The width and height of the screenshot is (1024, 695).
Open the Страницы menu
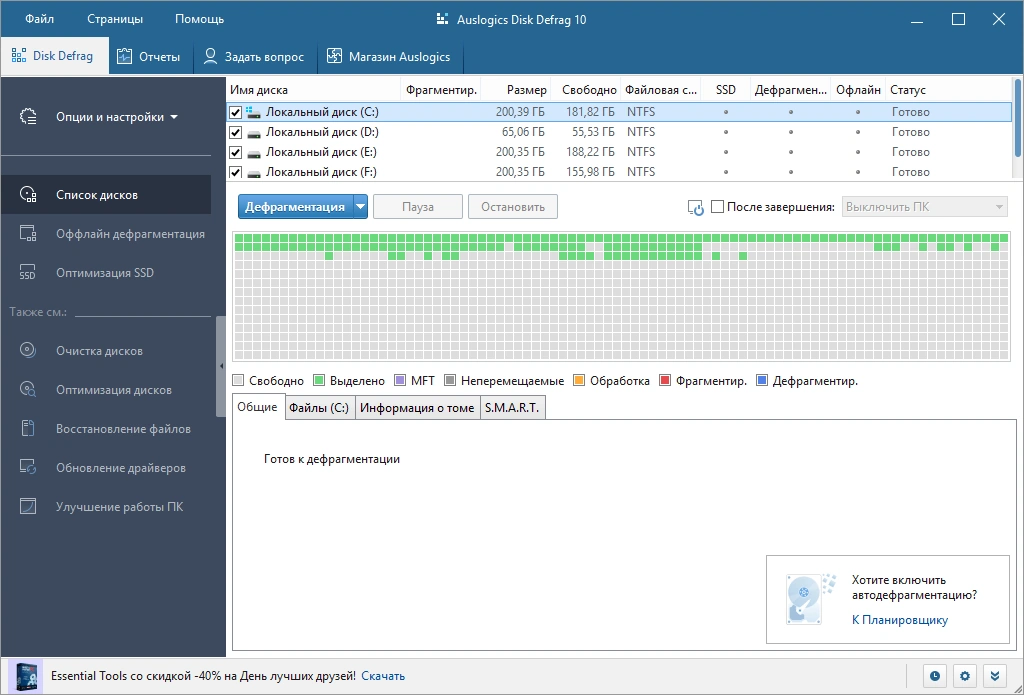[x=115, y=19]
